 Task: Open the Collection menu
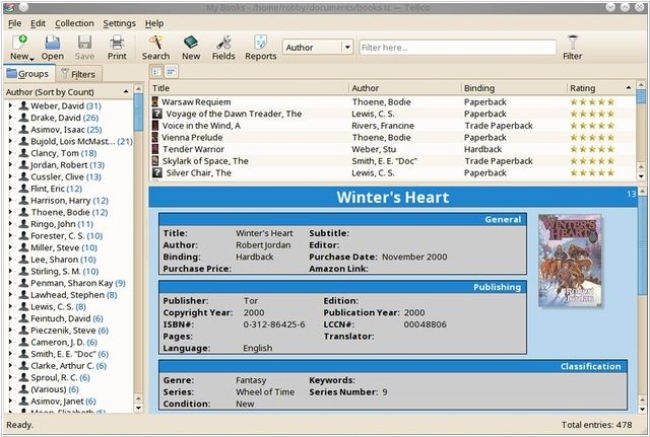tap(74, 23)
